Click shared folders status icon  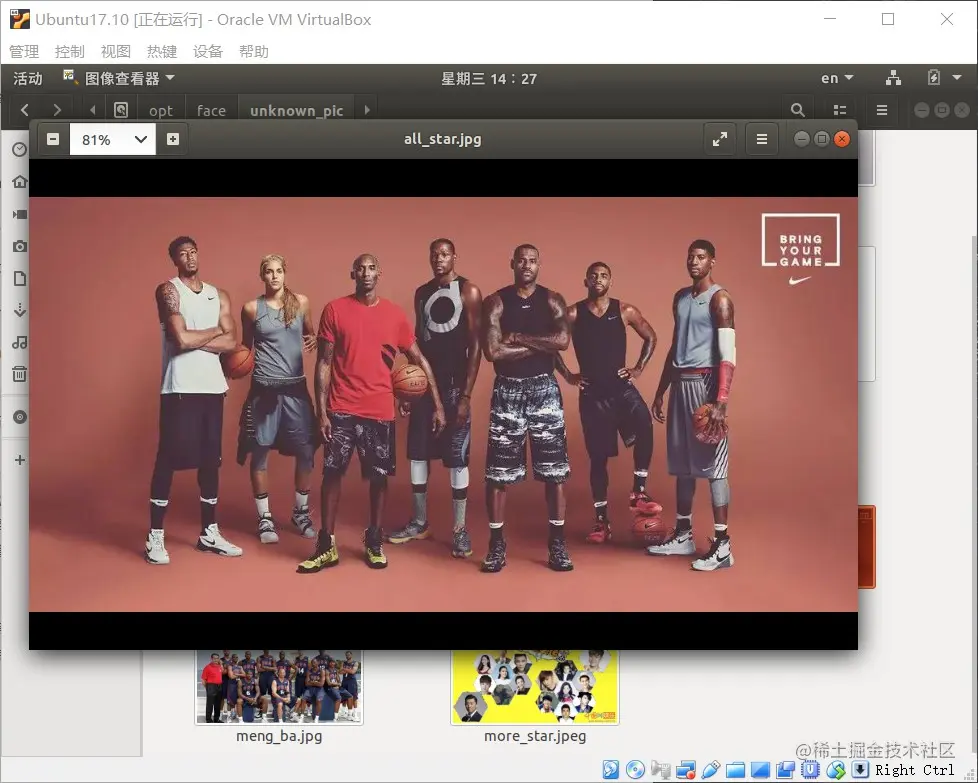coord(735,769)
